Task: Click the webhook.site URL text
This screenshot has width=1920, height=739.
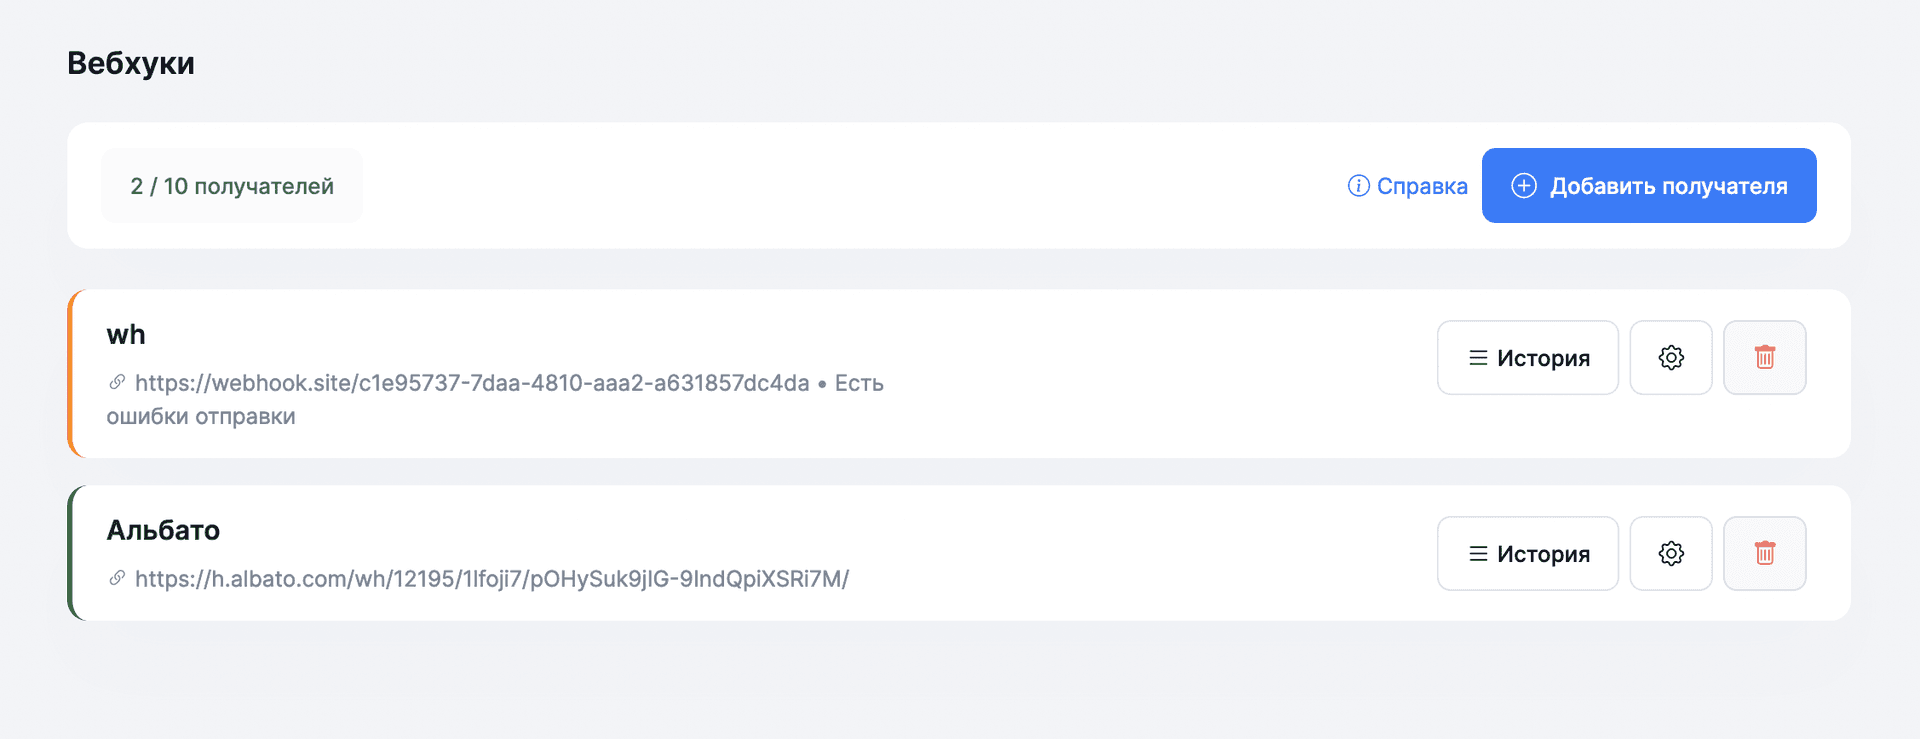Action: (x=472, y=383)
